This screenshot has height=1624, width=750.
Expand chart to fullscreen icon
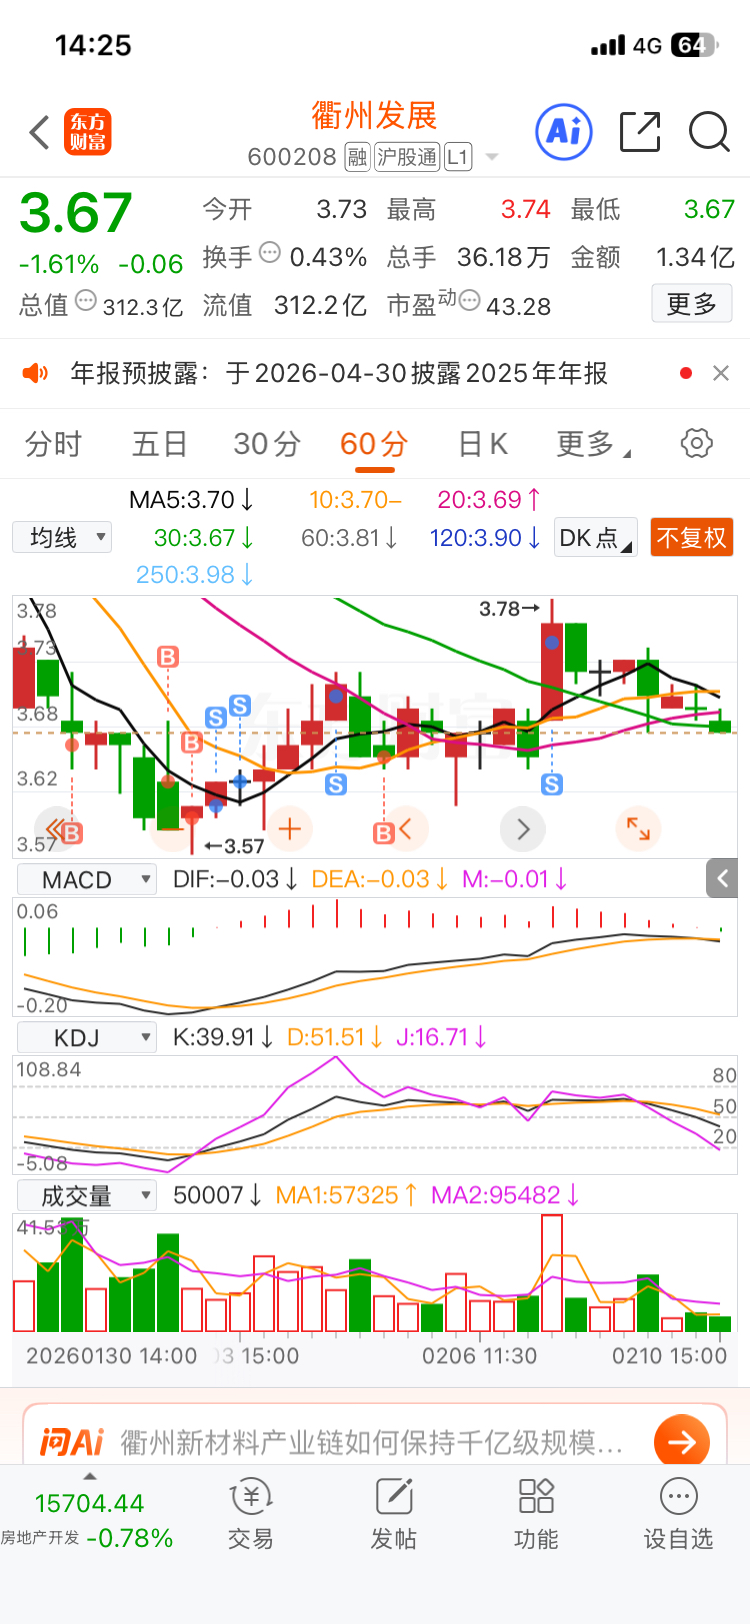tap(638, 829)
